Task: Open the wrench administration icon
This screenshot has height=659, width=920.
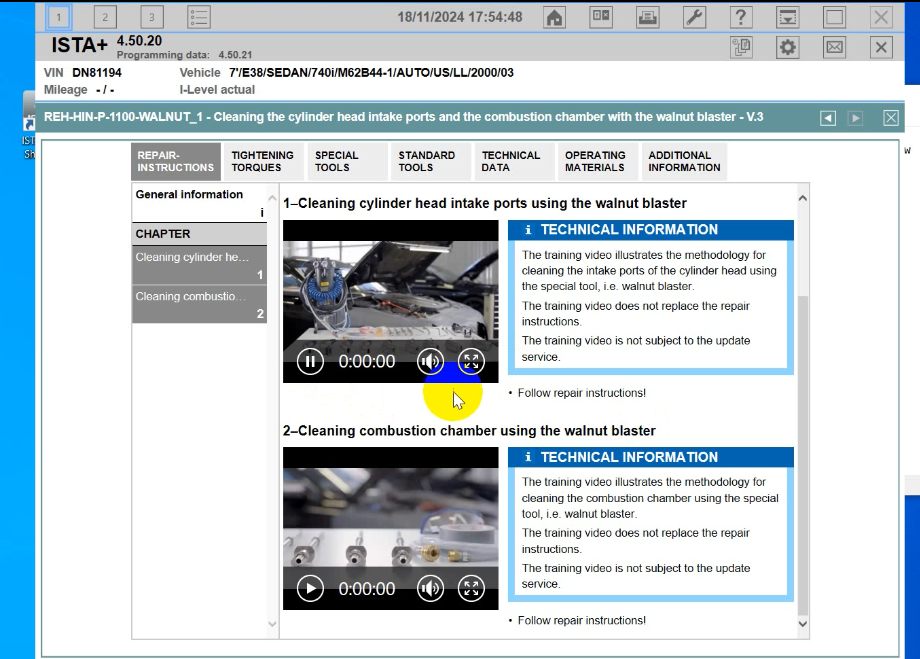Action: coord(694,17)
